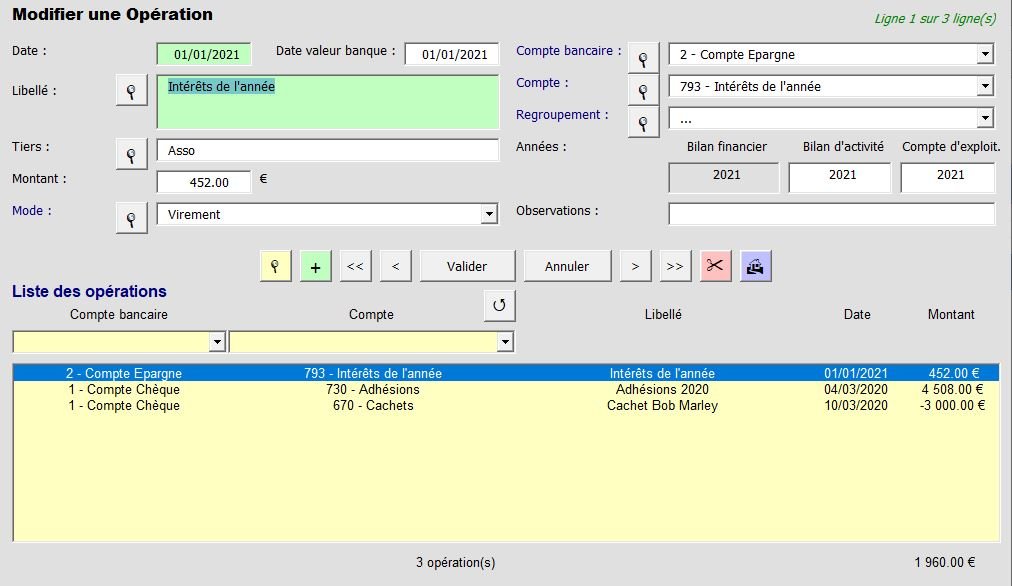Click the magnifier next to the Mode field
This screenshot has height=586, width=1012.
(x=131, y=218)
